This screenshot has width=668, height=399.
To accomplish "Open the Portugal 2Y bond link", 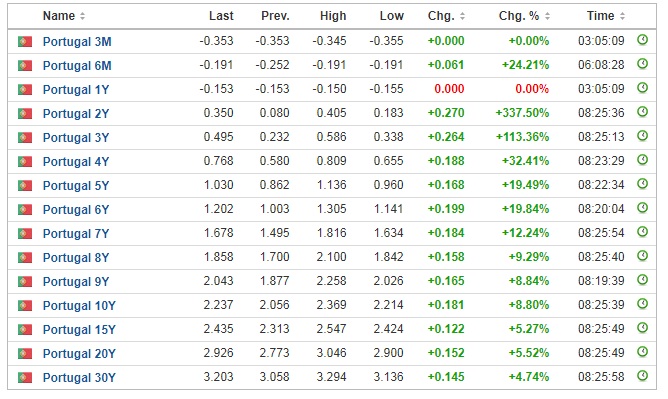I will coord(76,114).
